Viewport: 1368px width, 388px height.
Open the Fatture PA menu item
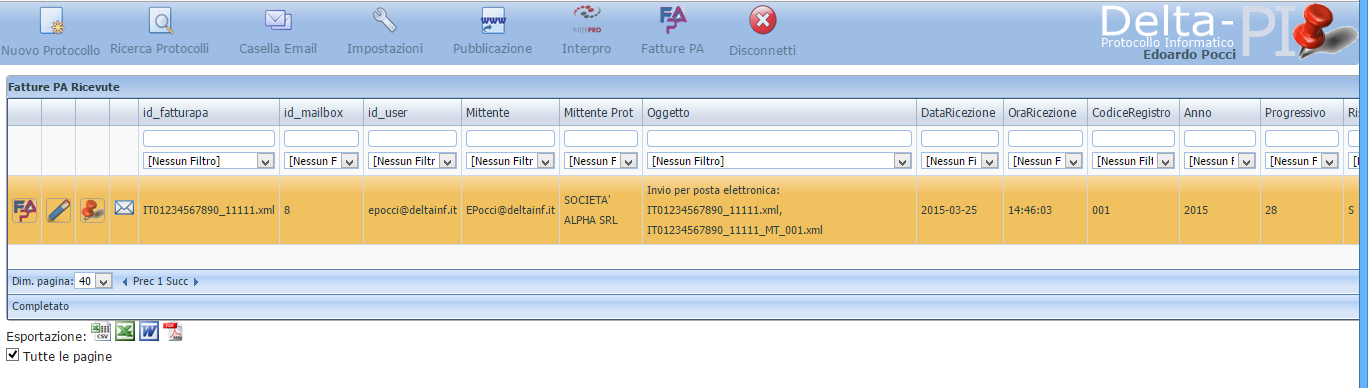click(x=672, y=32)
